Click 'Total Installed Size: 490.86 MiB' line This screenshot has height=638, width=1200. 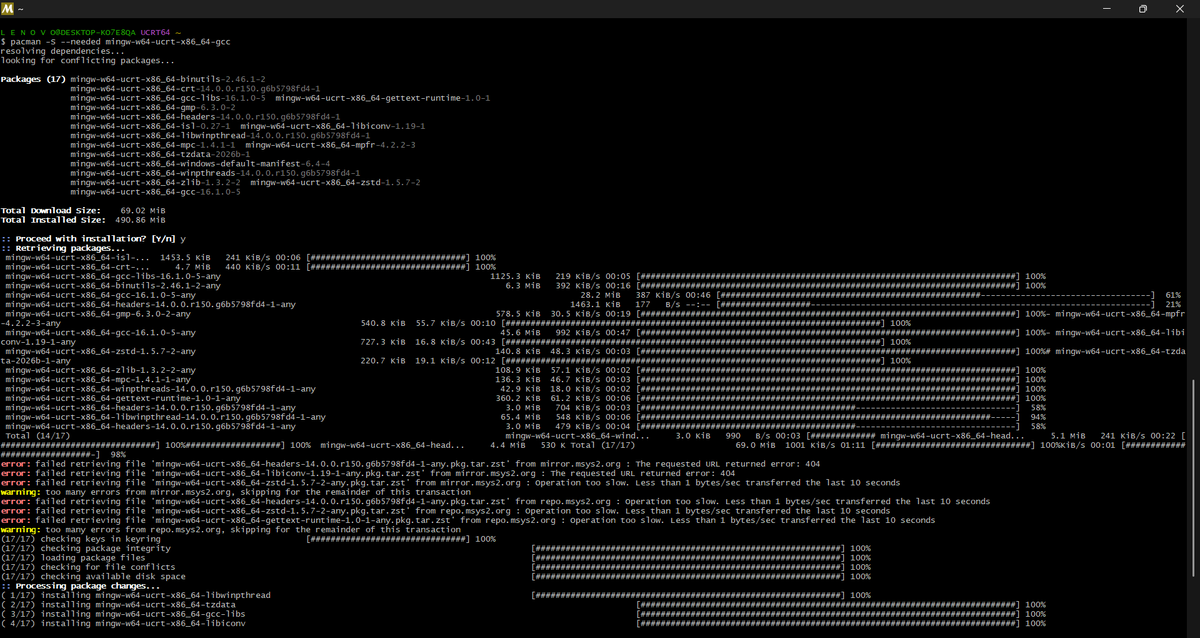click(83, 219)
